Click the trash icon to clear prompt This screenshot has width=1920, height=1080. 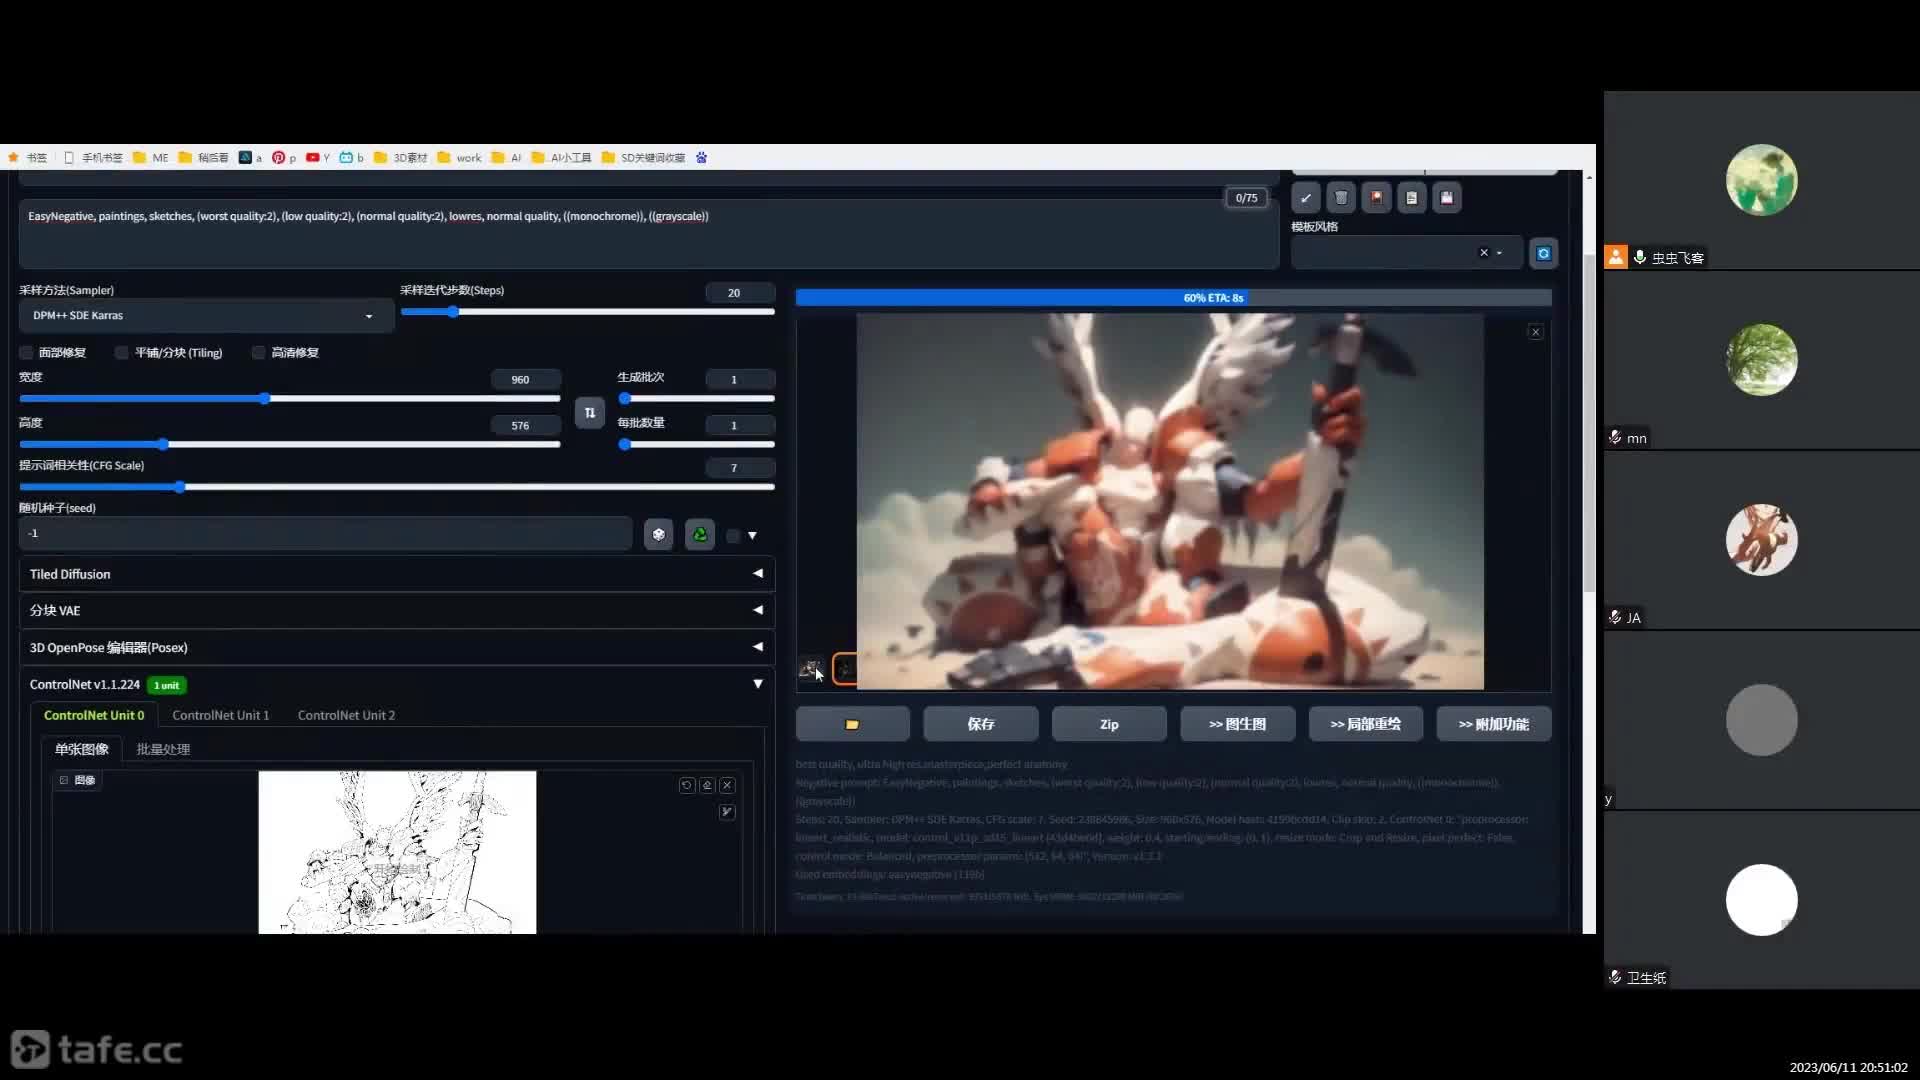(x=1341, y=198)
